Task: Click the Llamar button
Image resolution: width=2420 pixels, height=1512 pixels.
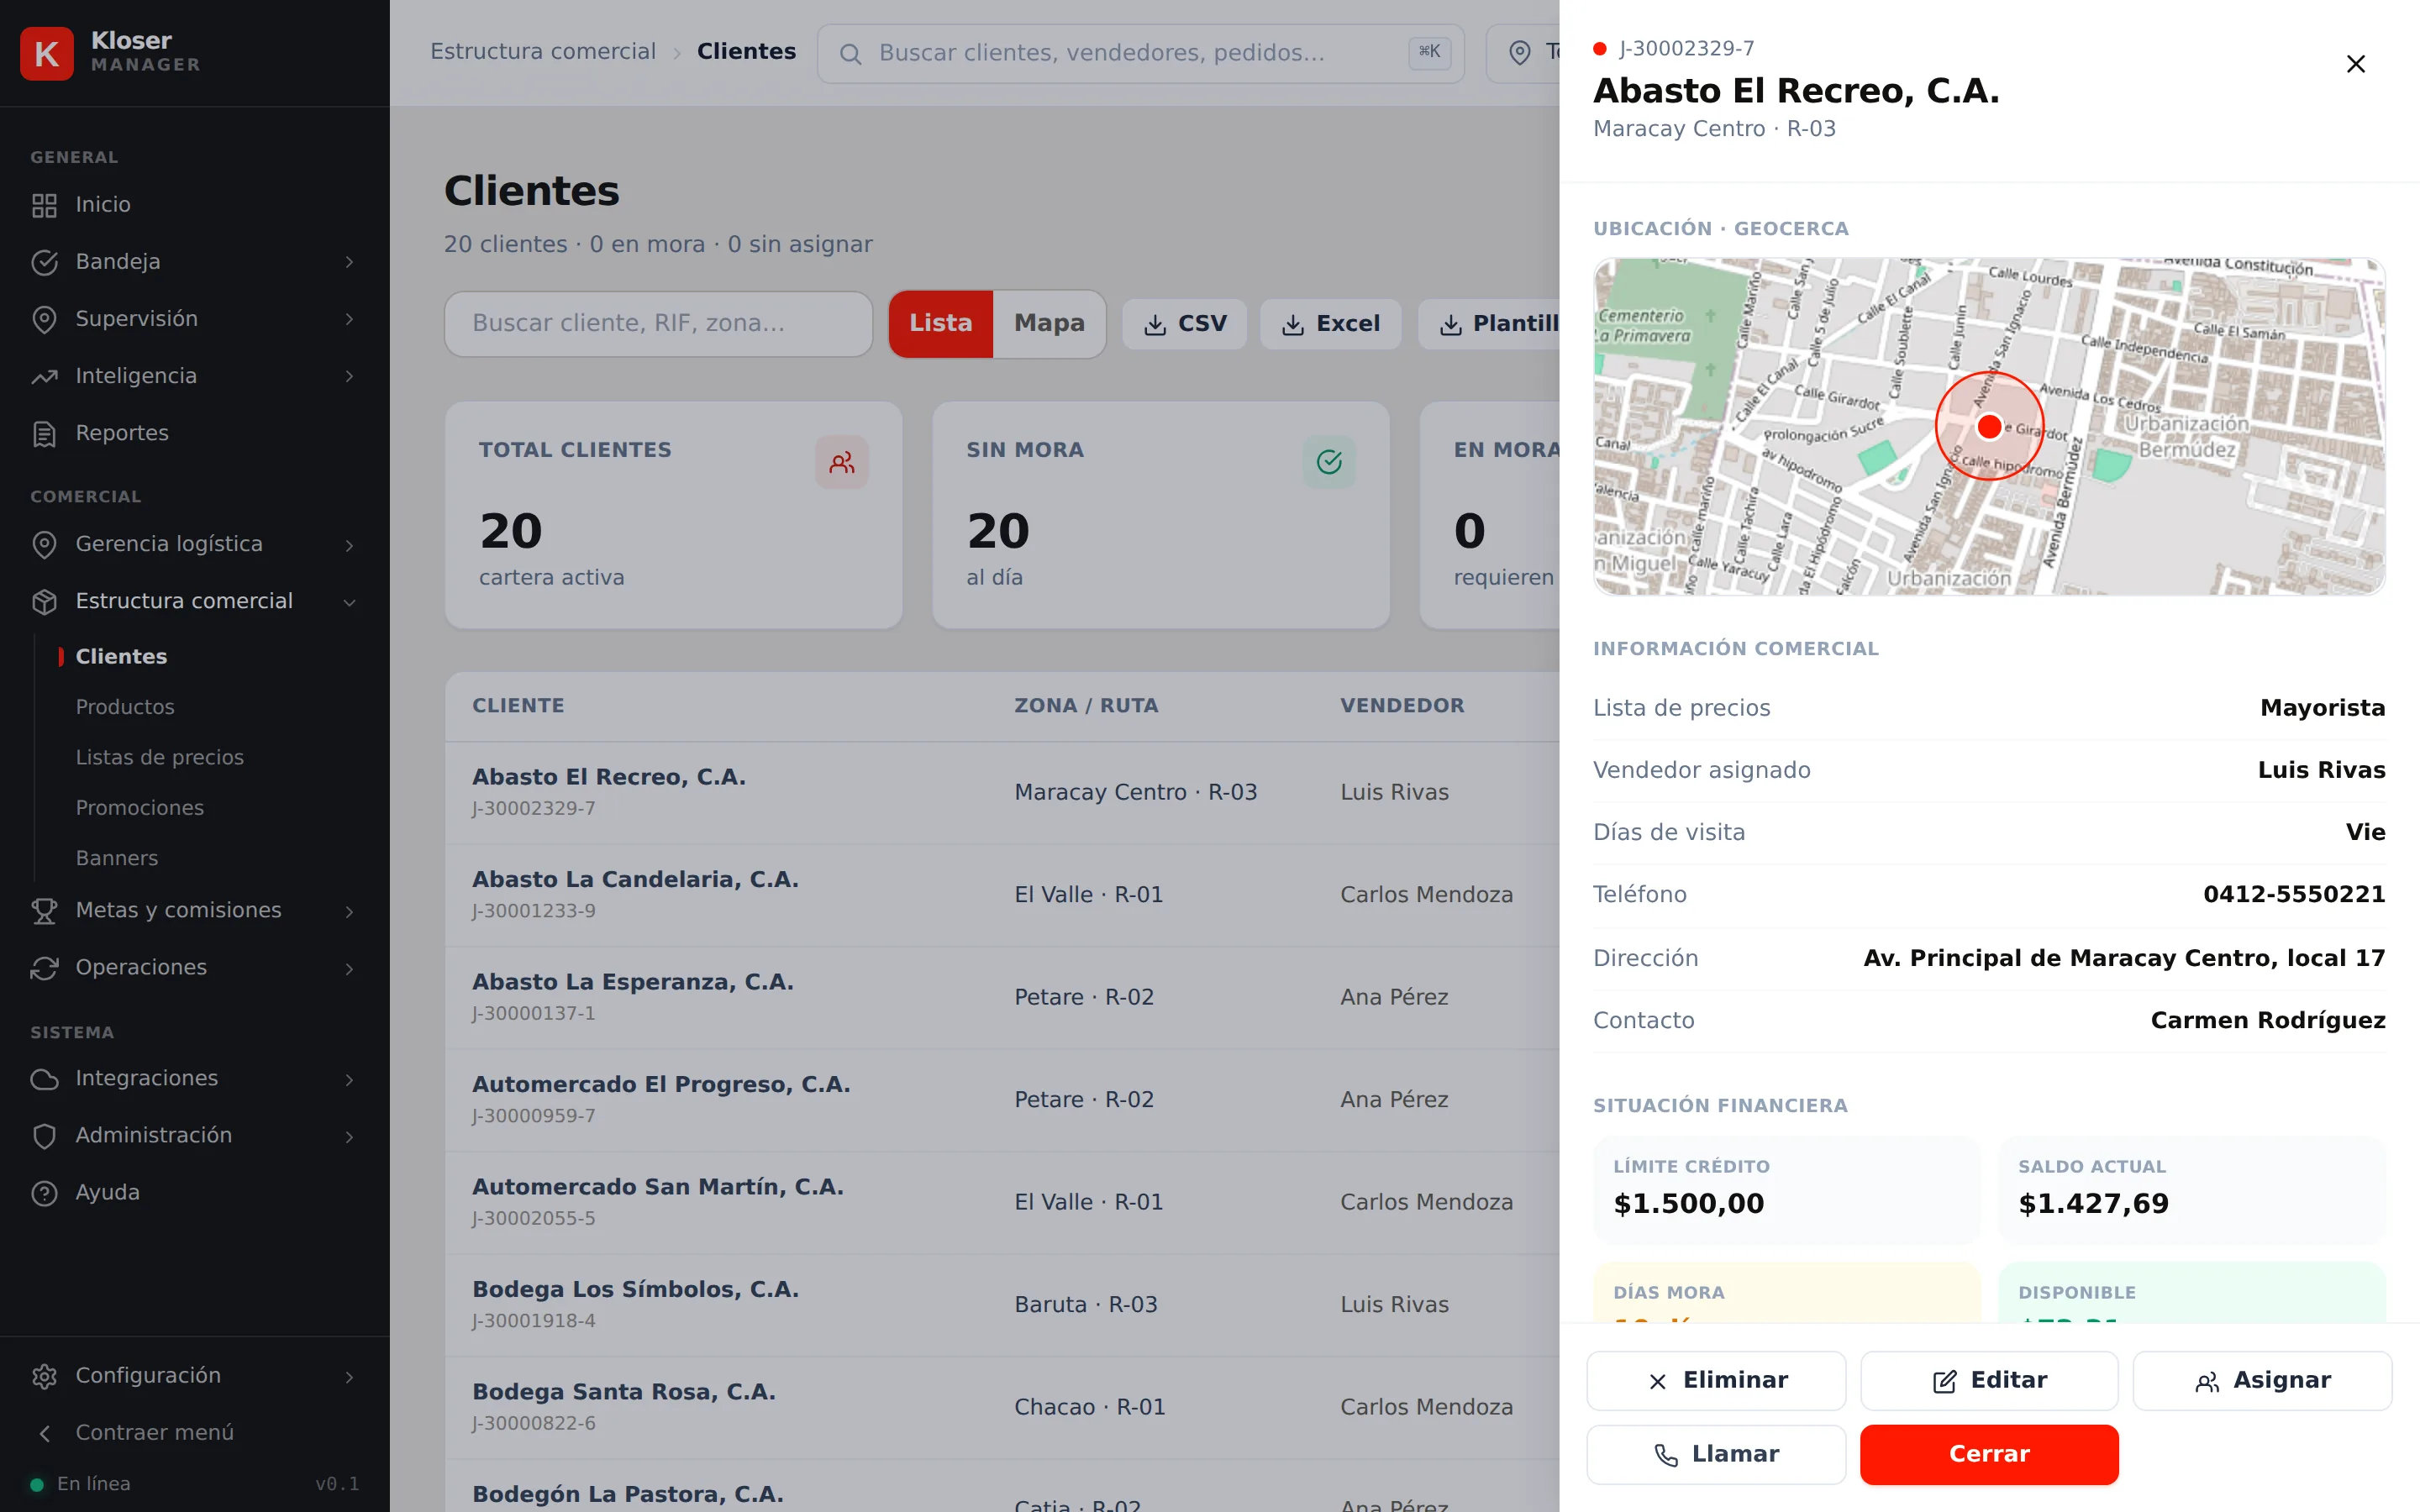Action: coord(1716,1454)
